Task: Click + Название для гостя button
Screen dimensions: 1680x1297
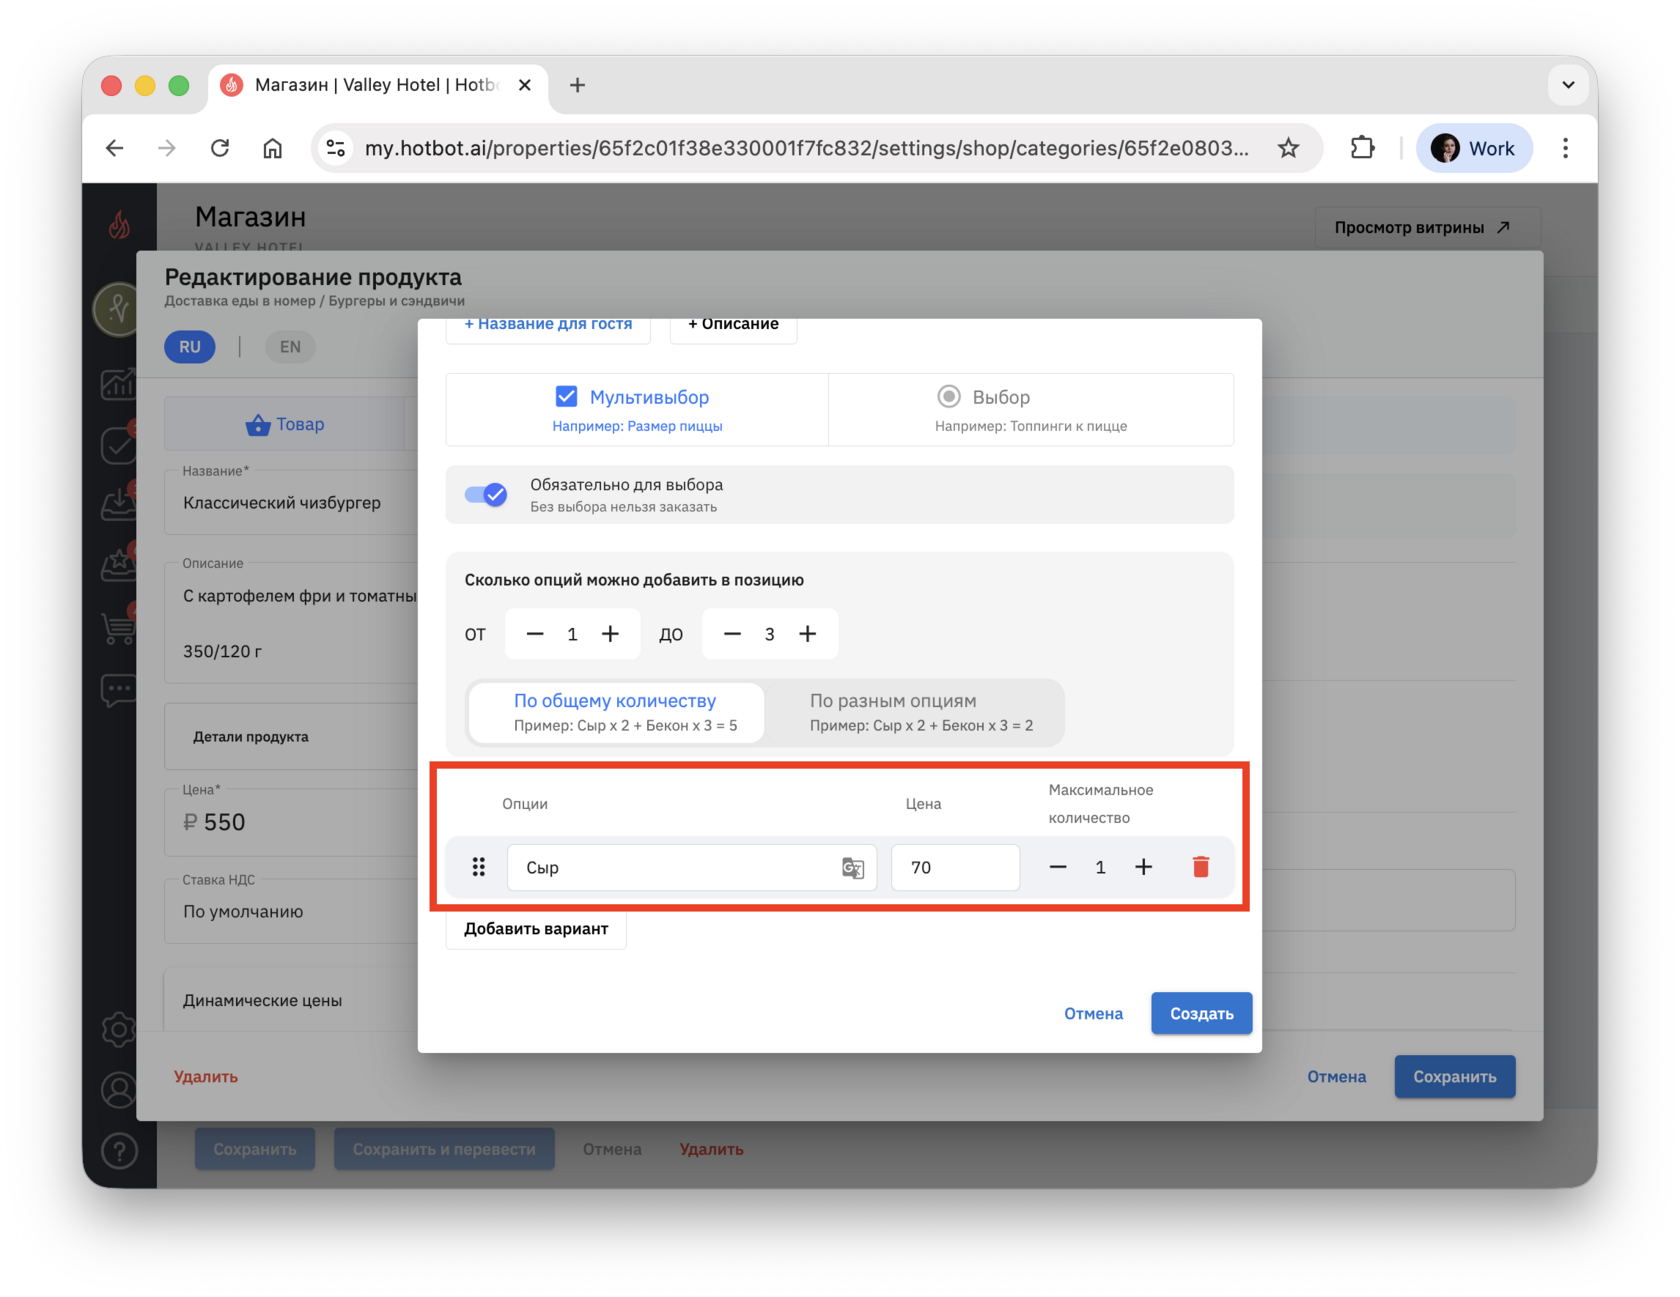Action: [548, 325]
